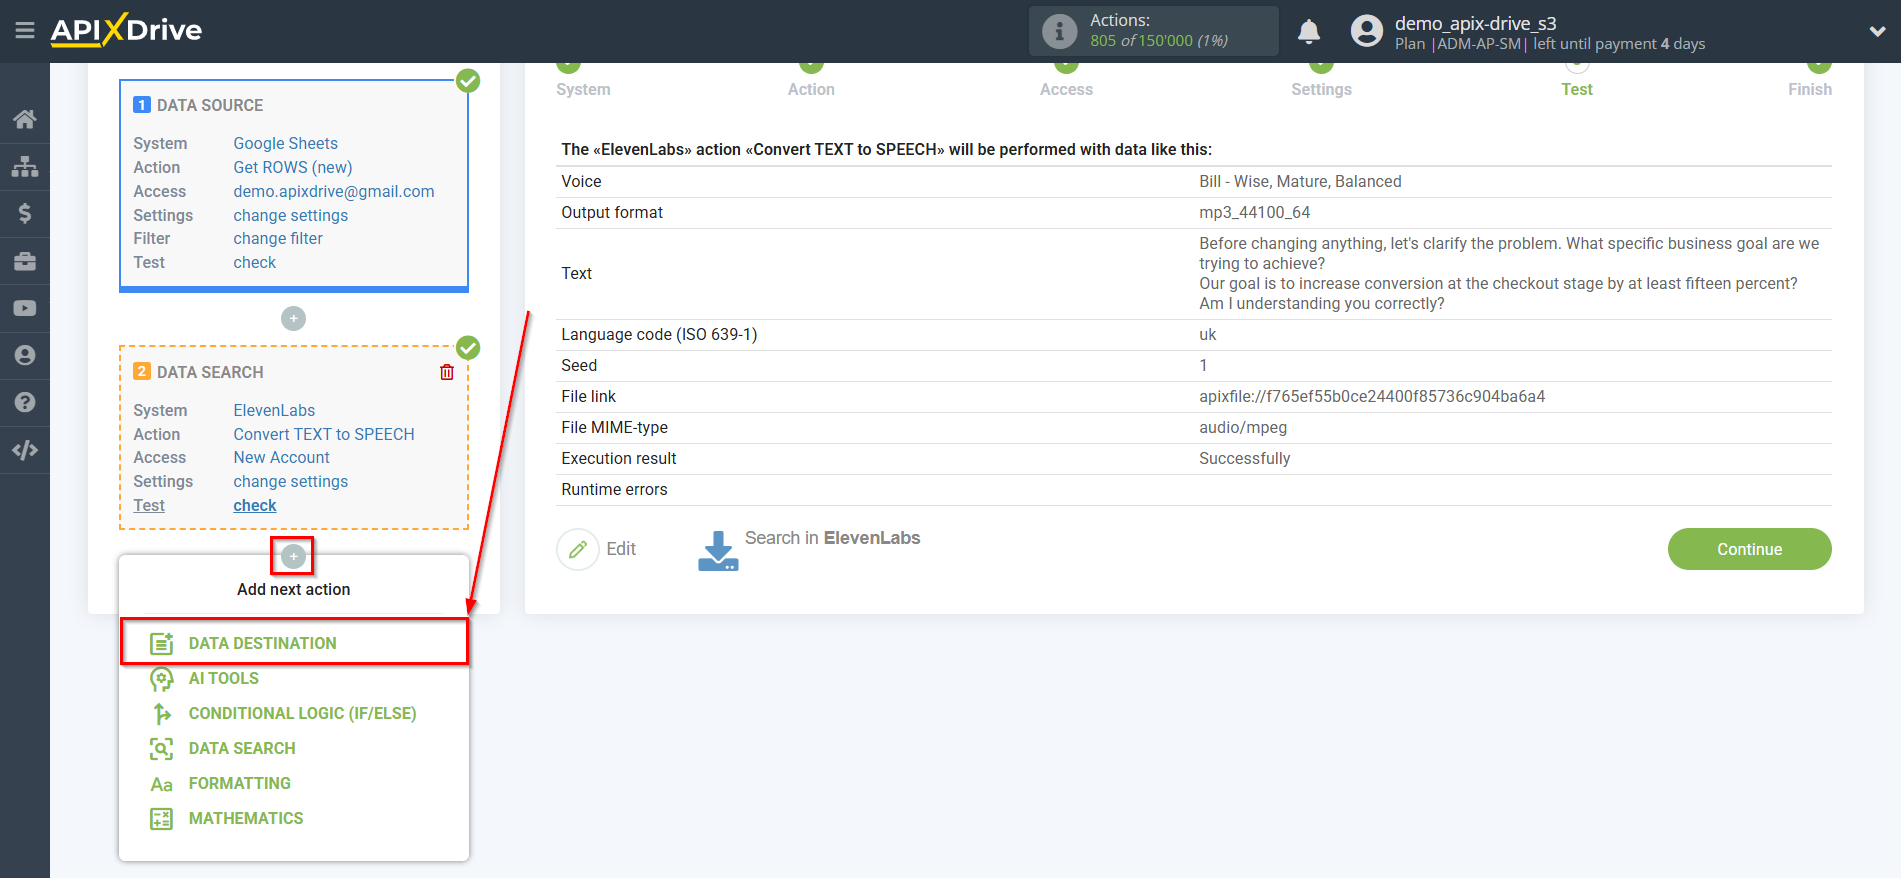Open Get ROWS (new) action link

pos(293,167)
